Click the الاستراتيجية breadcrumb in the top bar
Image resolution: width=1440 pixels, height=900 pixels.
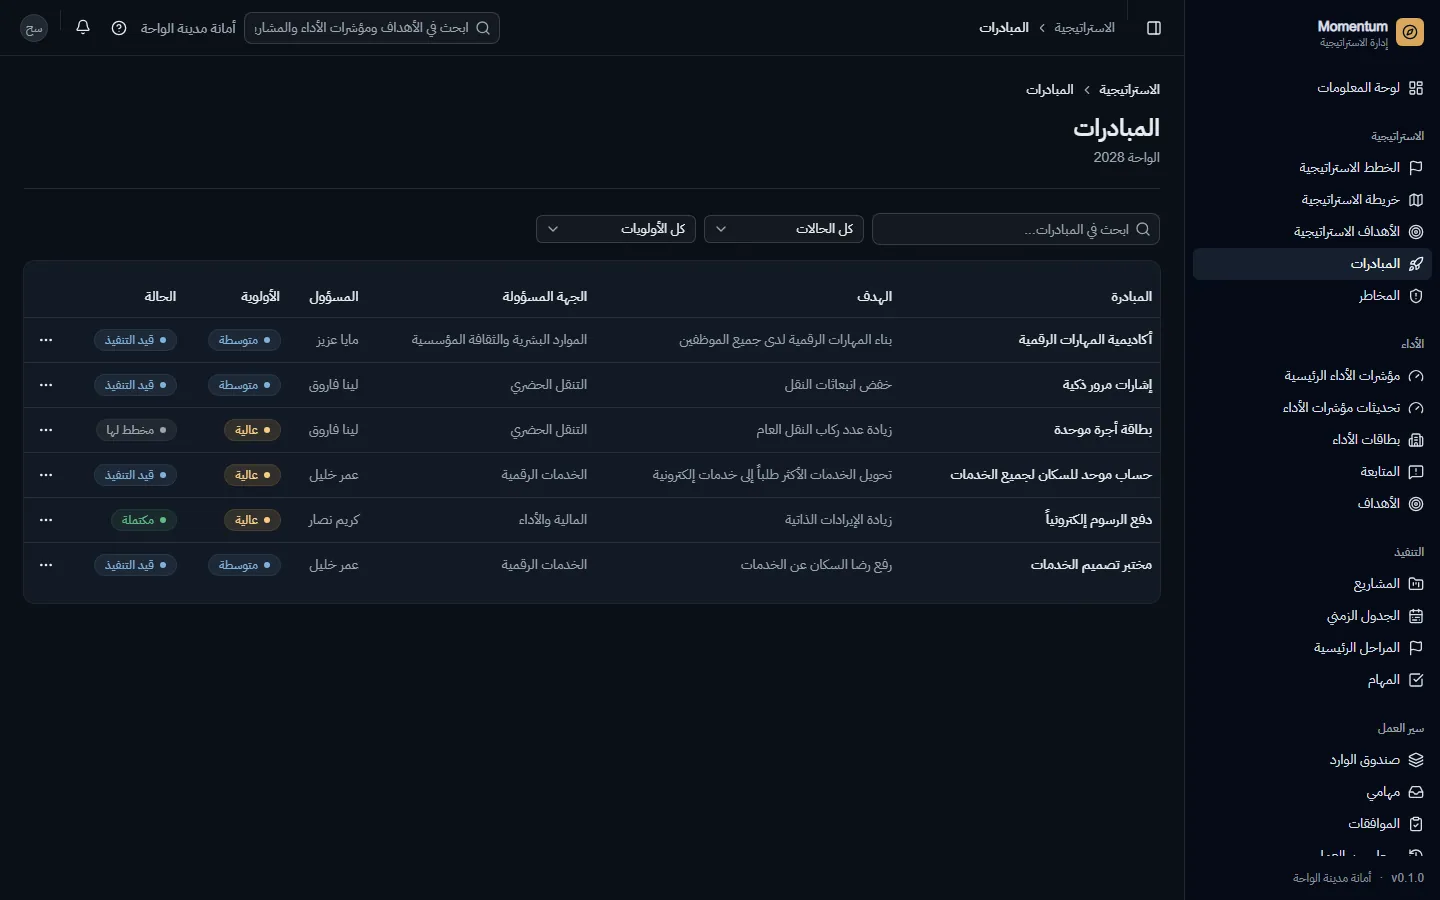point(1084,28)
